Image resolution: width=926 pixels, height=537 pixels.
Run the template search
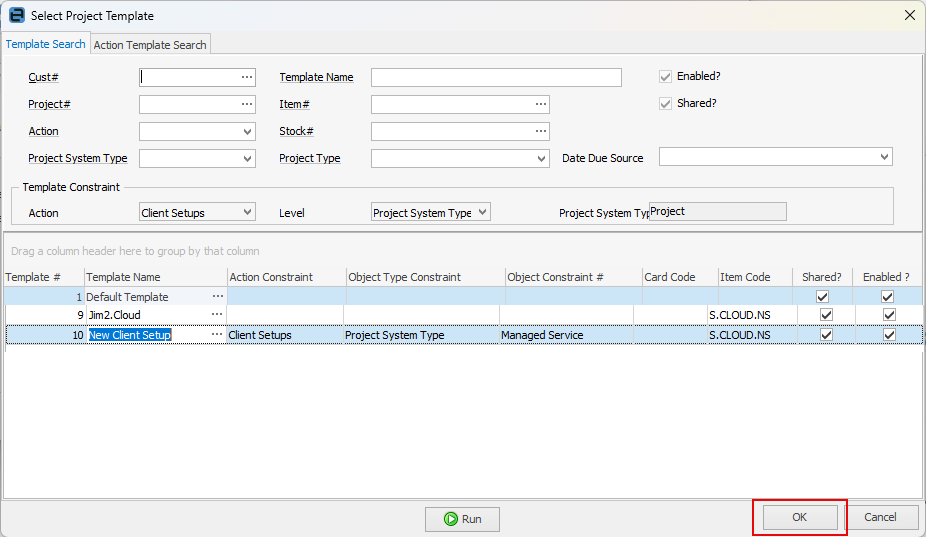(462, 519)
